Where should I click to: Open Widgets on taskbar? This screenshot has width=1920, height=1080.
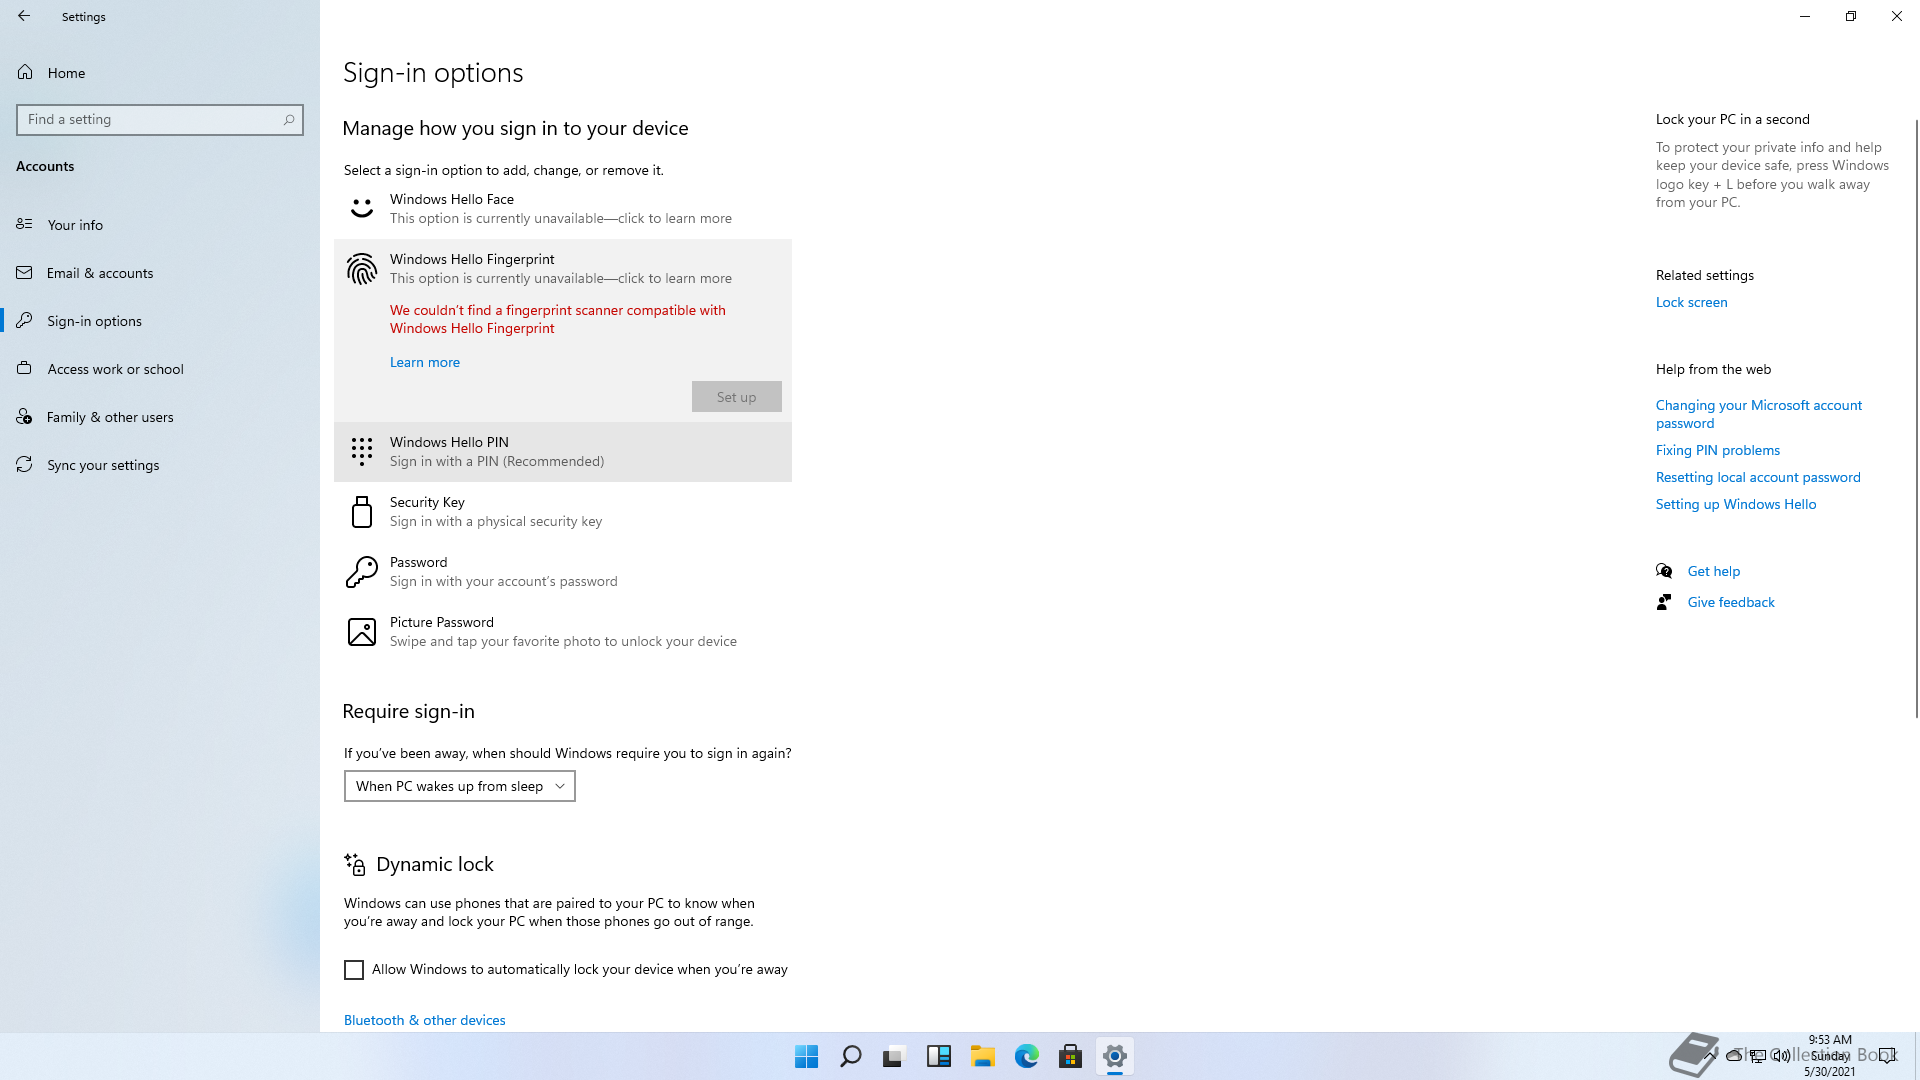click(938, 1056)
